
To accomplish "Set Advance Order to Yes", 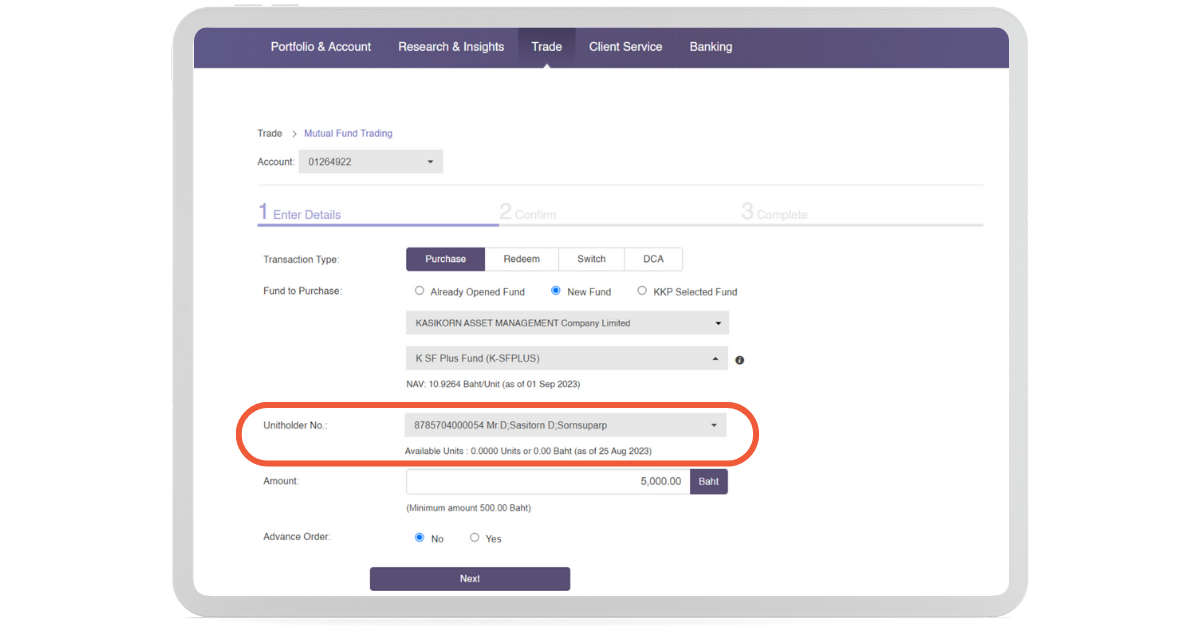I will click(475, 538).
